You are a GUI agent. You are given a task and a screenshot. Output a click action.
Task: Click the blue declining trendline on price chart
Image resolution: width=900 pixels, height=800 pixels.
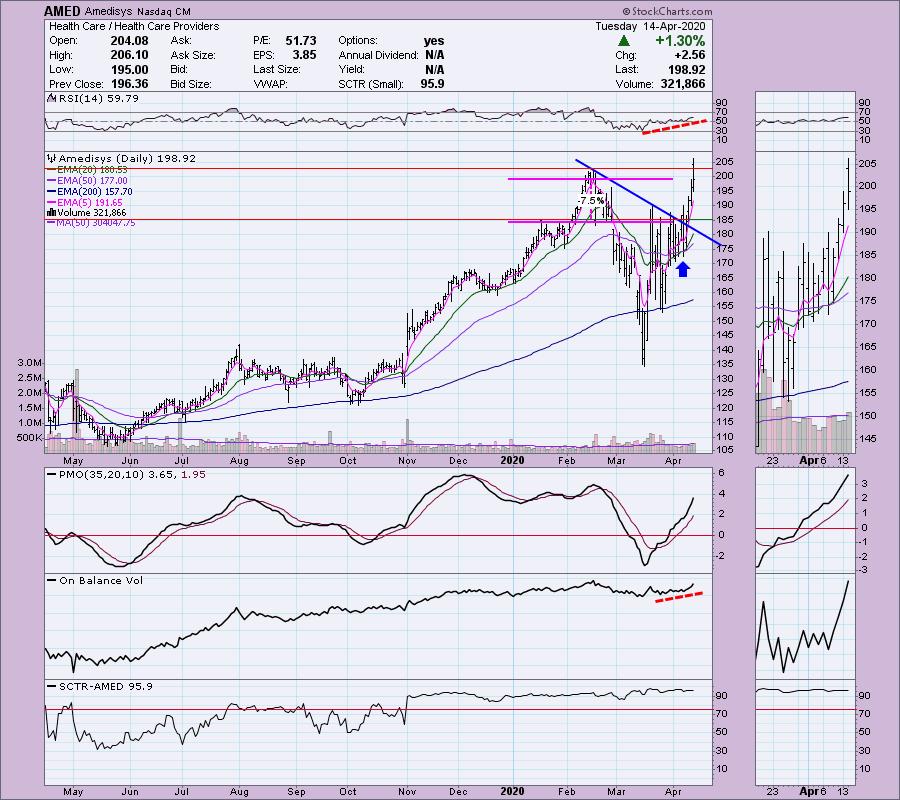tap(647, 202)
